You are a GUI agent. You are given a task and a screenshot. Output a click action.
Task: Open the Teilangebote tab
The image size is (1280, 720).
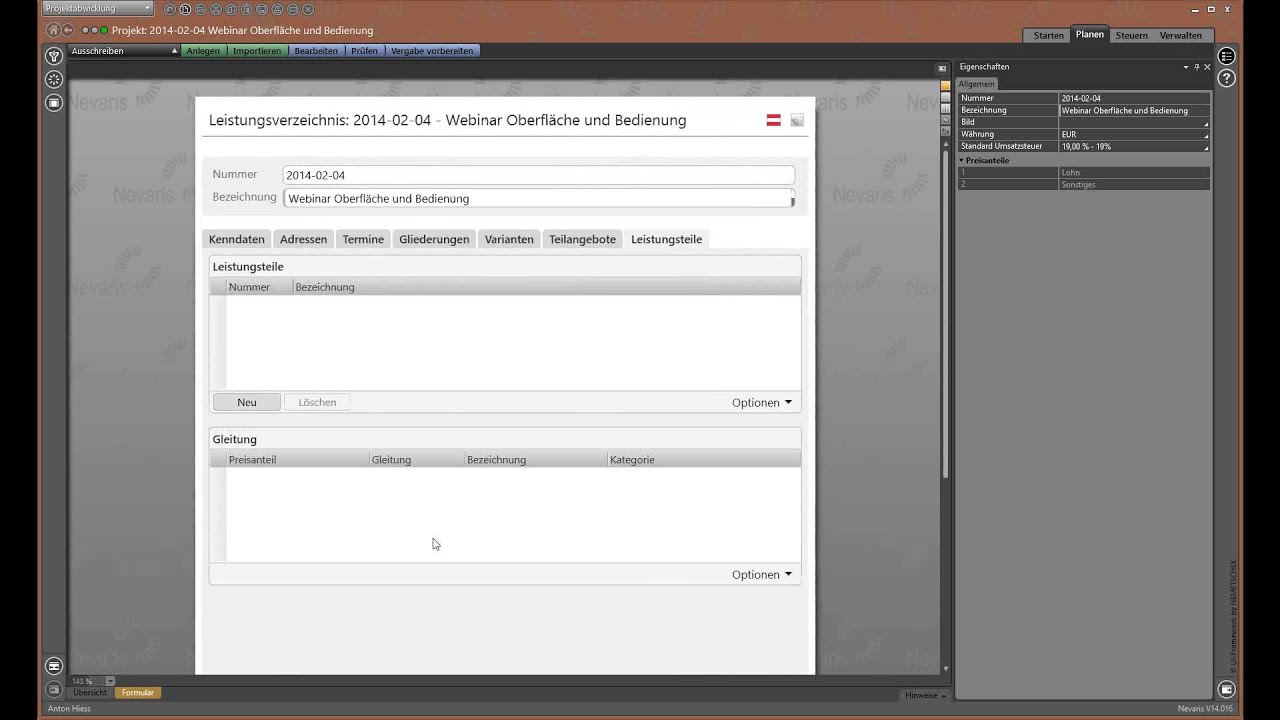click(x=582, y=240)
